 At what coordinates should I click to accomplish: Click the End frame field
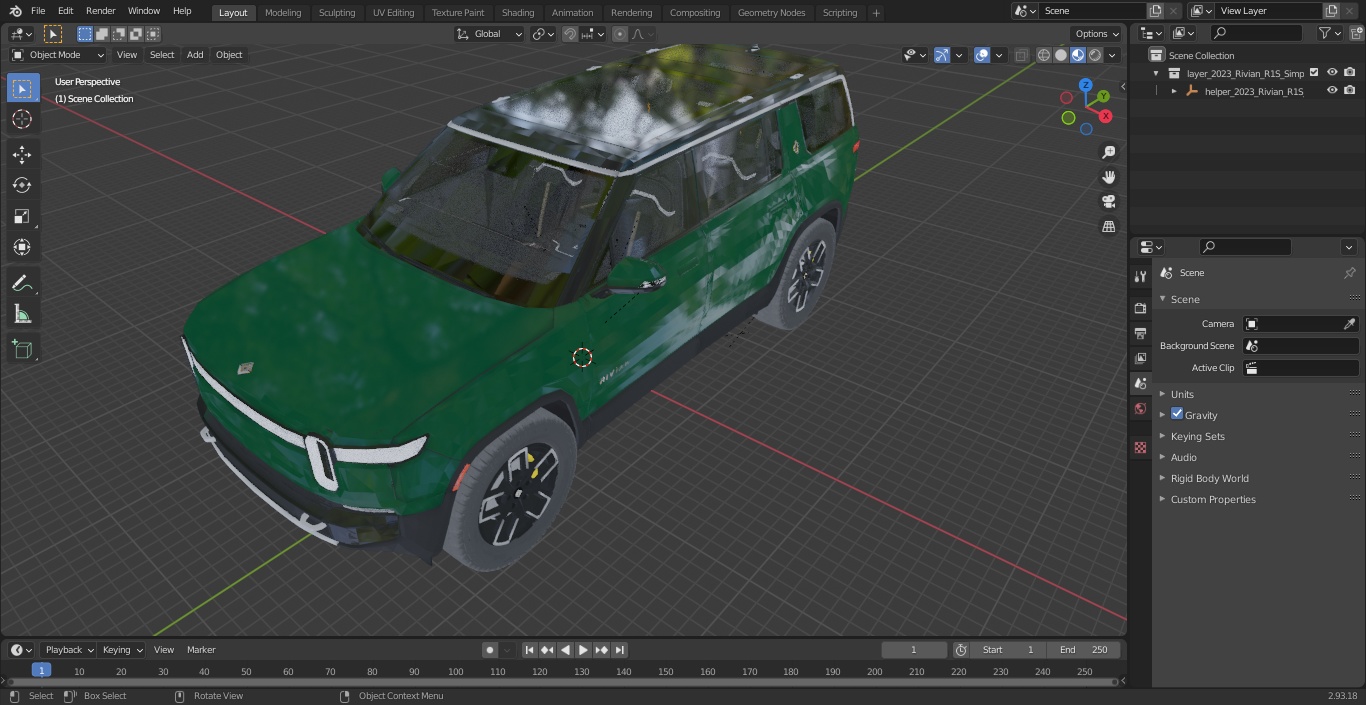pyautogui.click(x=1084, y=650)
